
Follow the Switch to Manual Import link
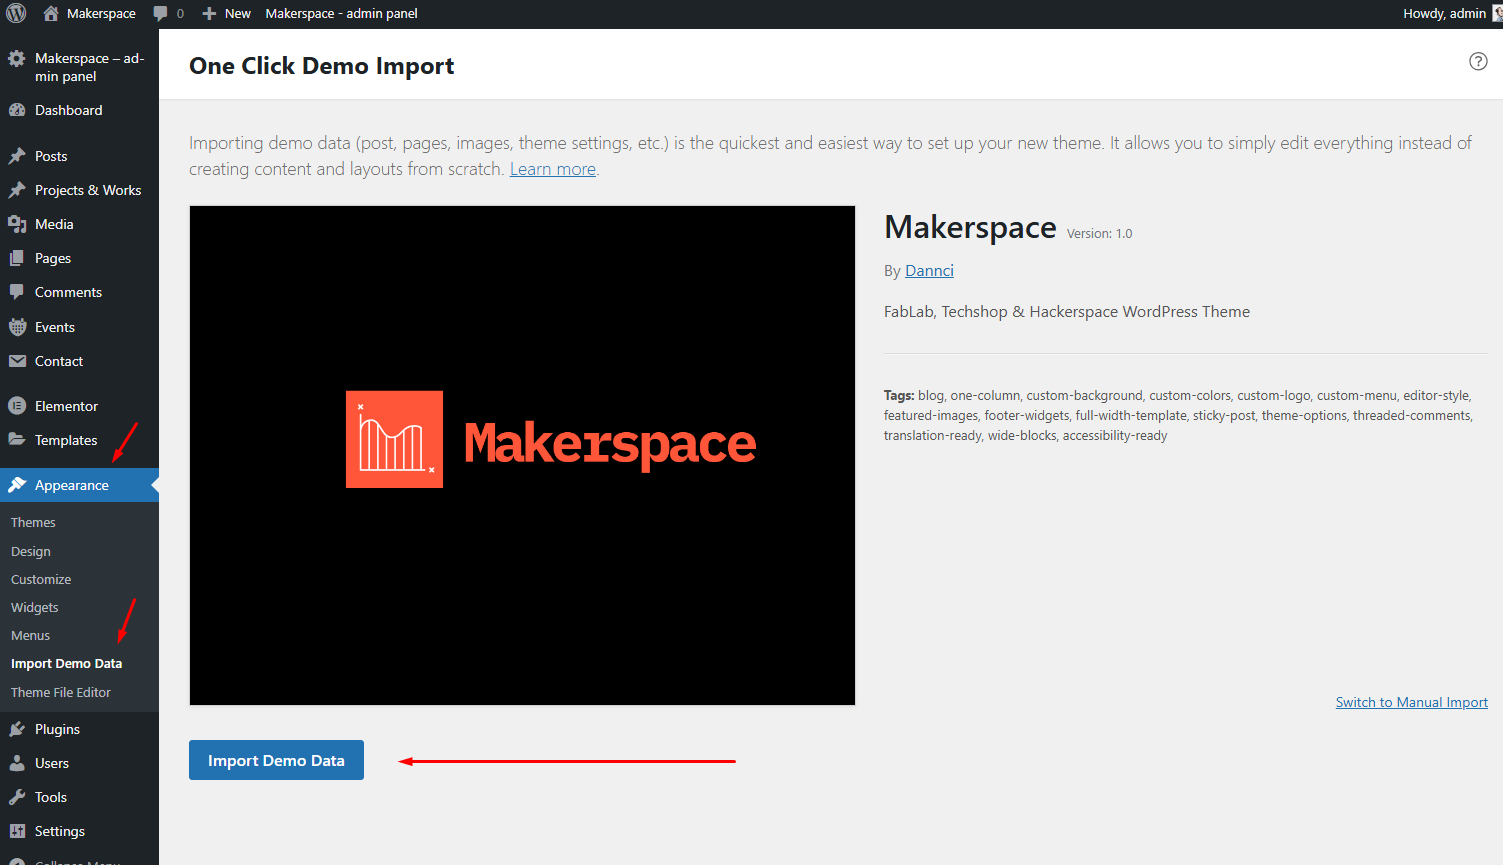click(1411, 702)
